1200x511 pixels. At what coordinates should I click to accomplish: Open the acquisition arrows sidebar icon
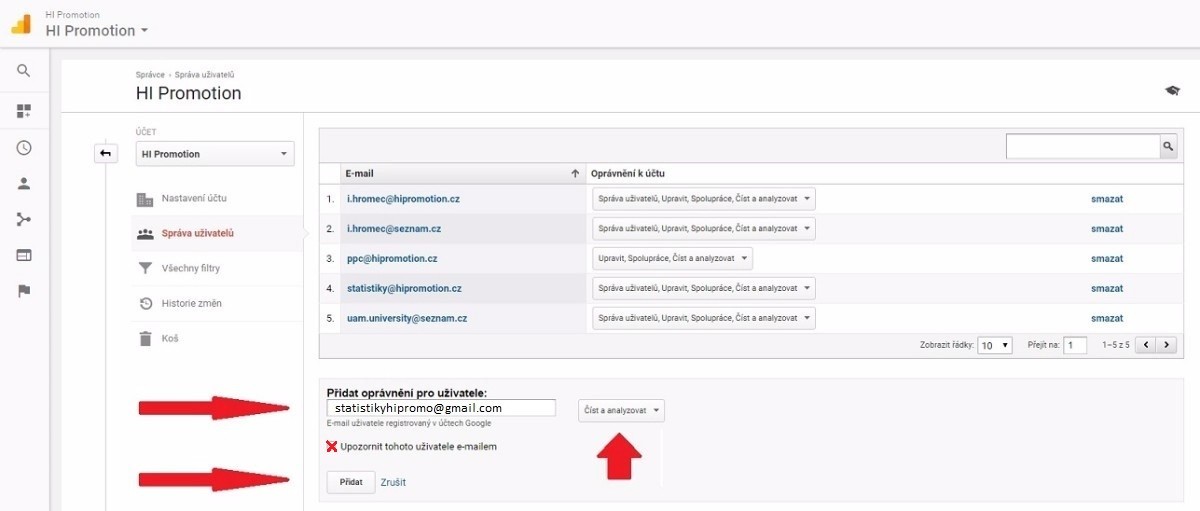24,219
